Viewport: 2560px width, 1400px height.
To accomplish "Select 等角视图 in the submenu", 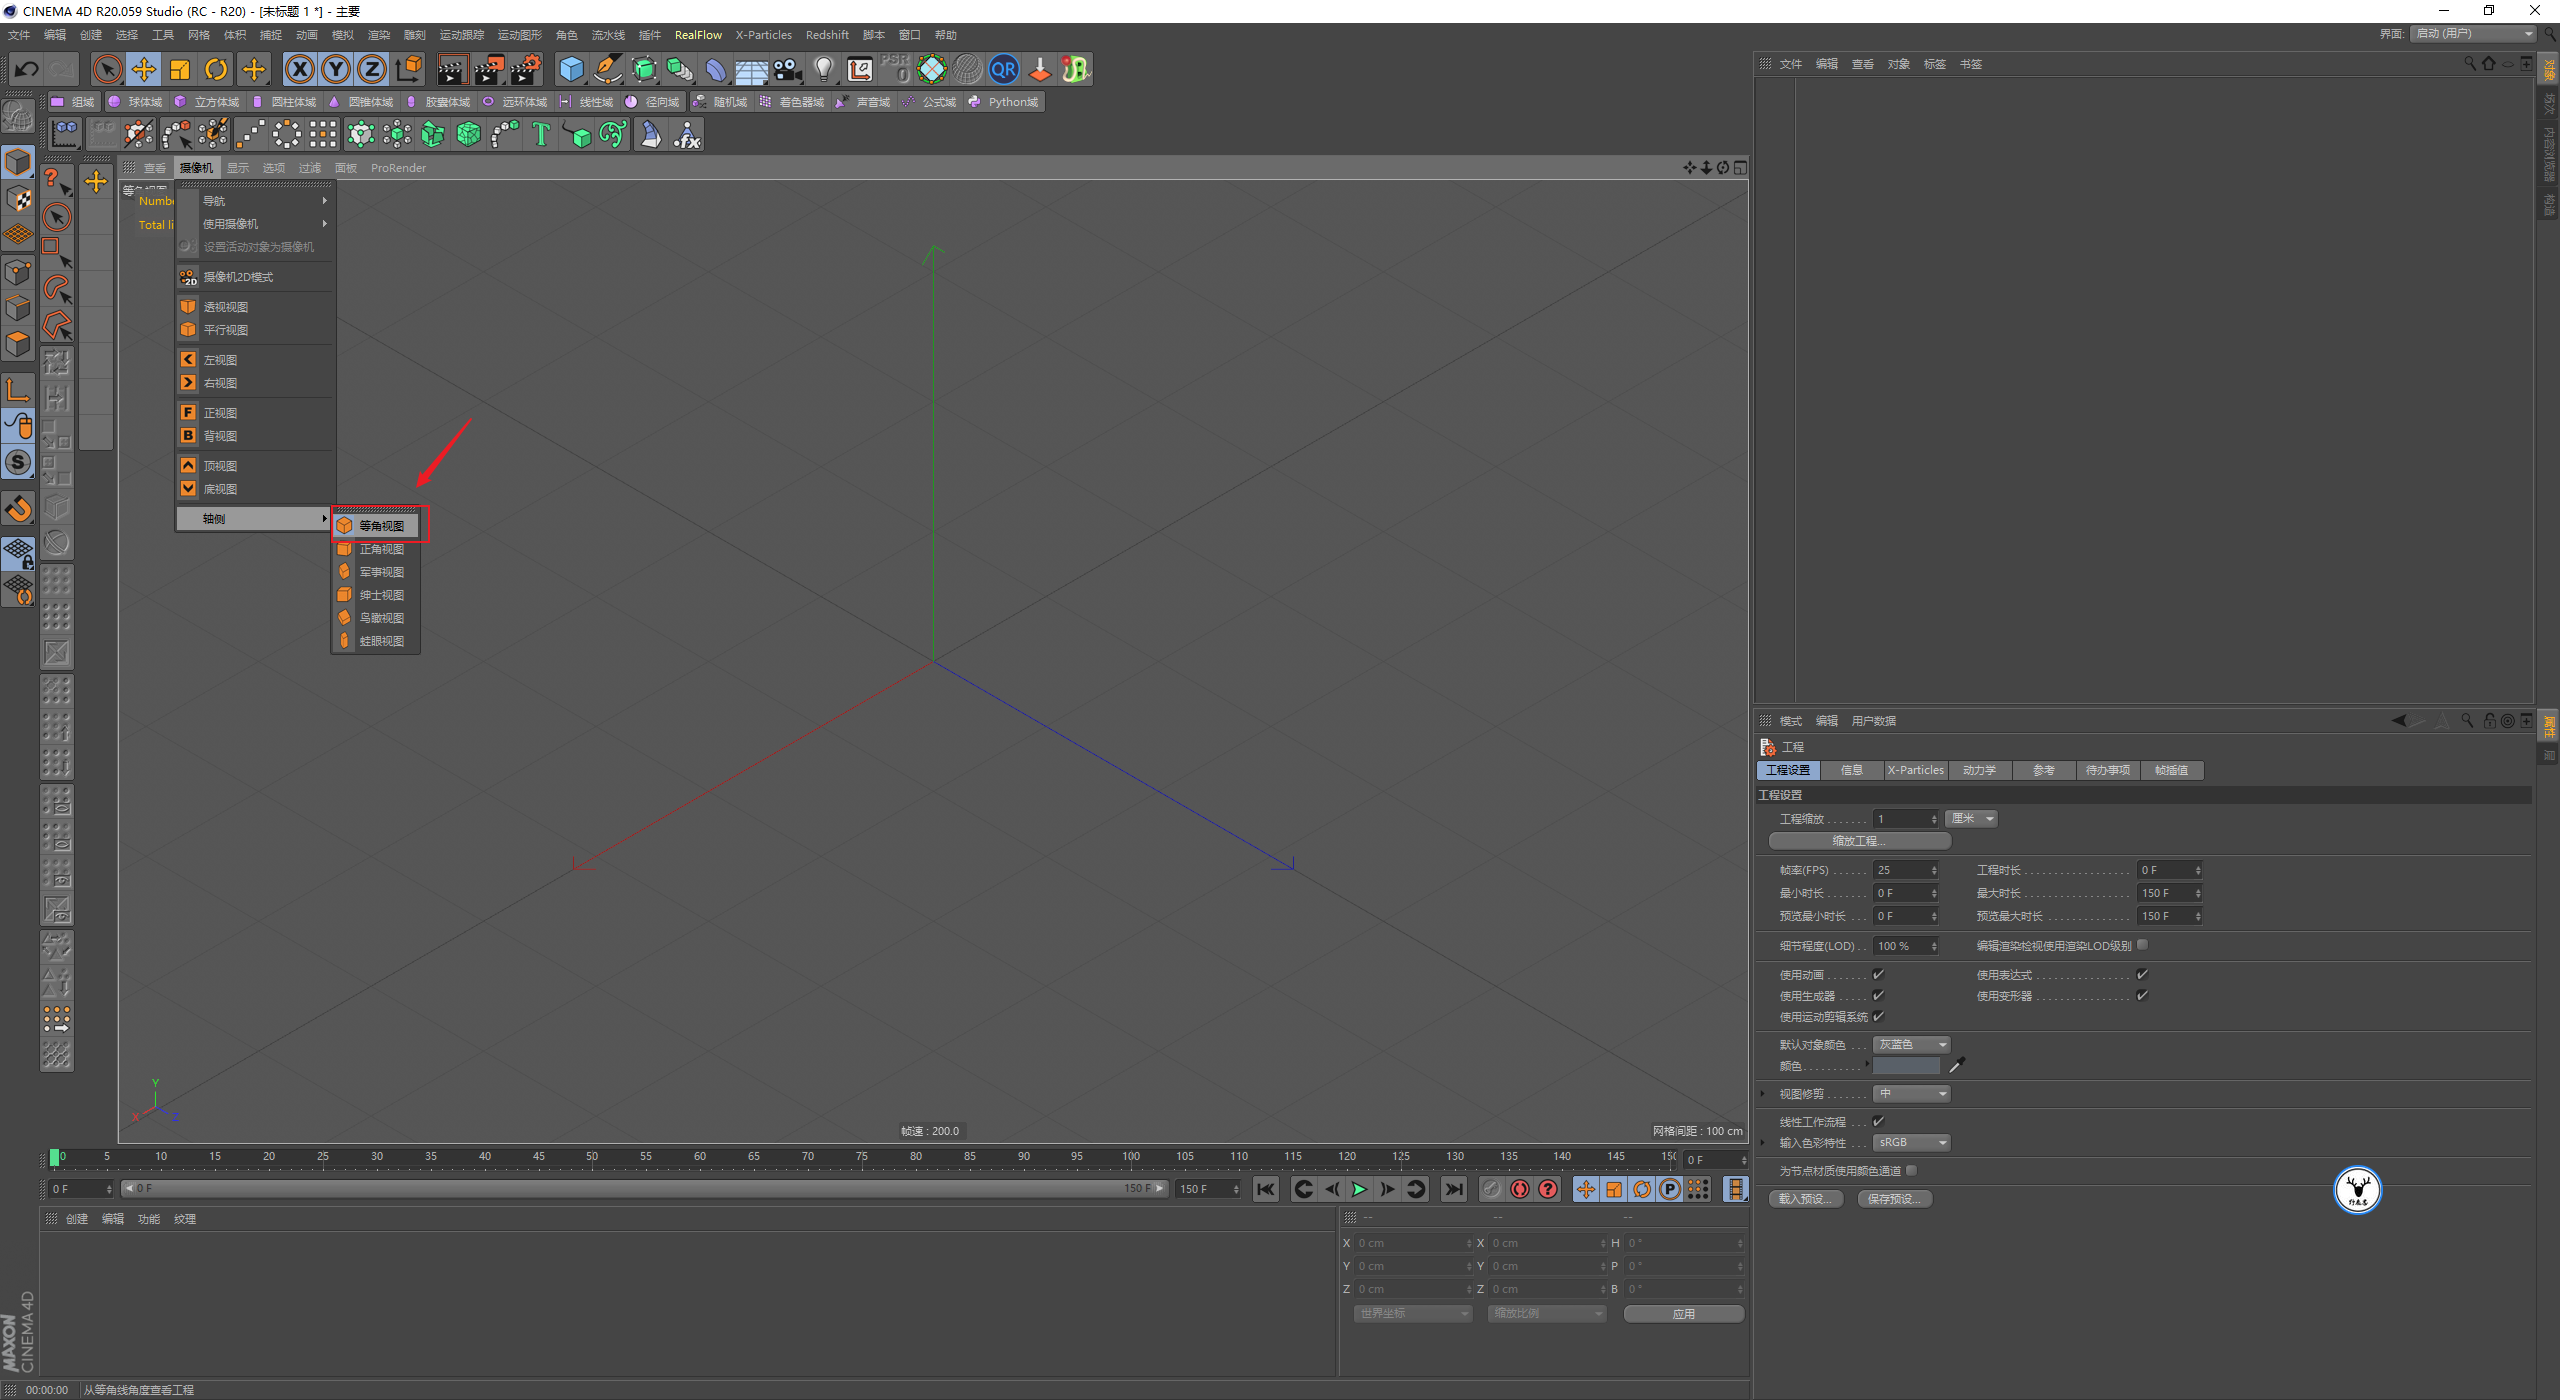I will pyautogui.click(x=380, y=525).
